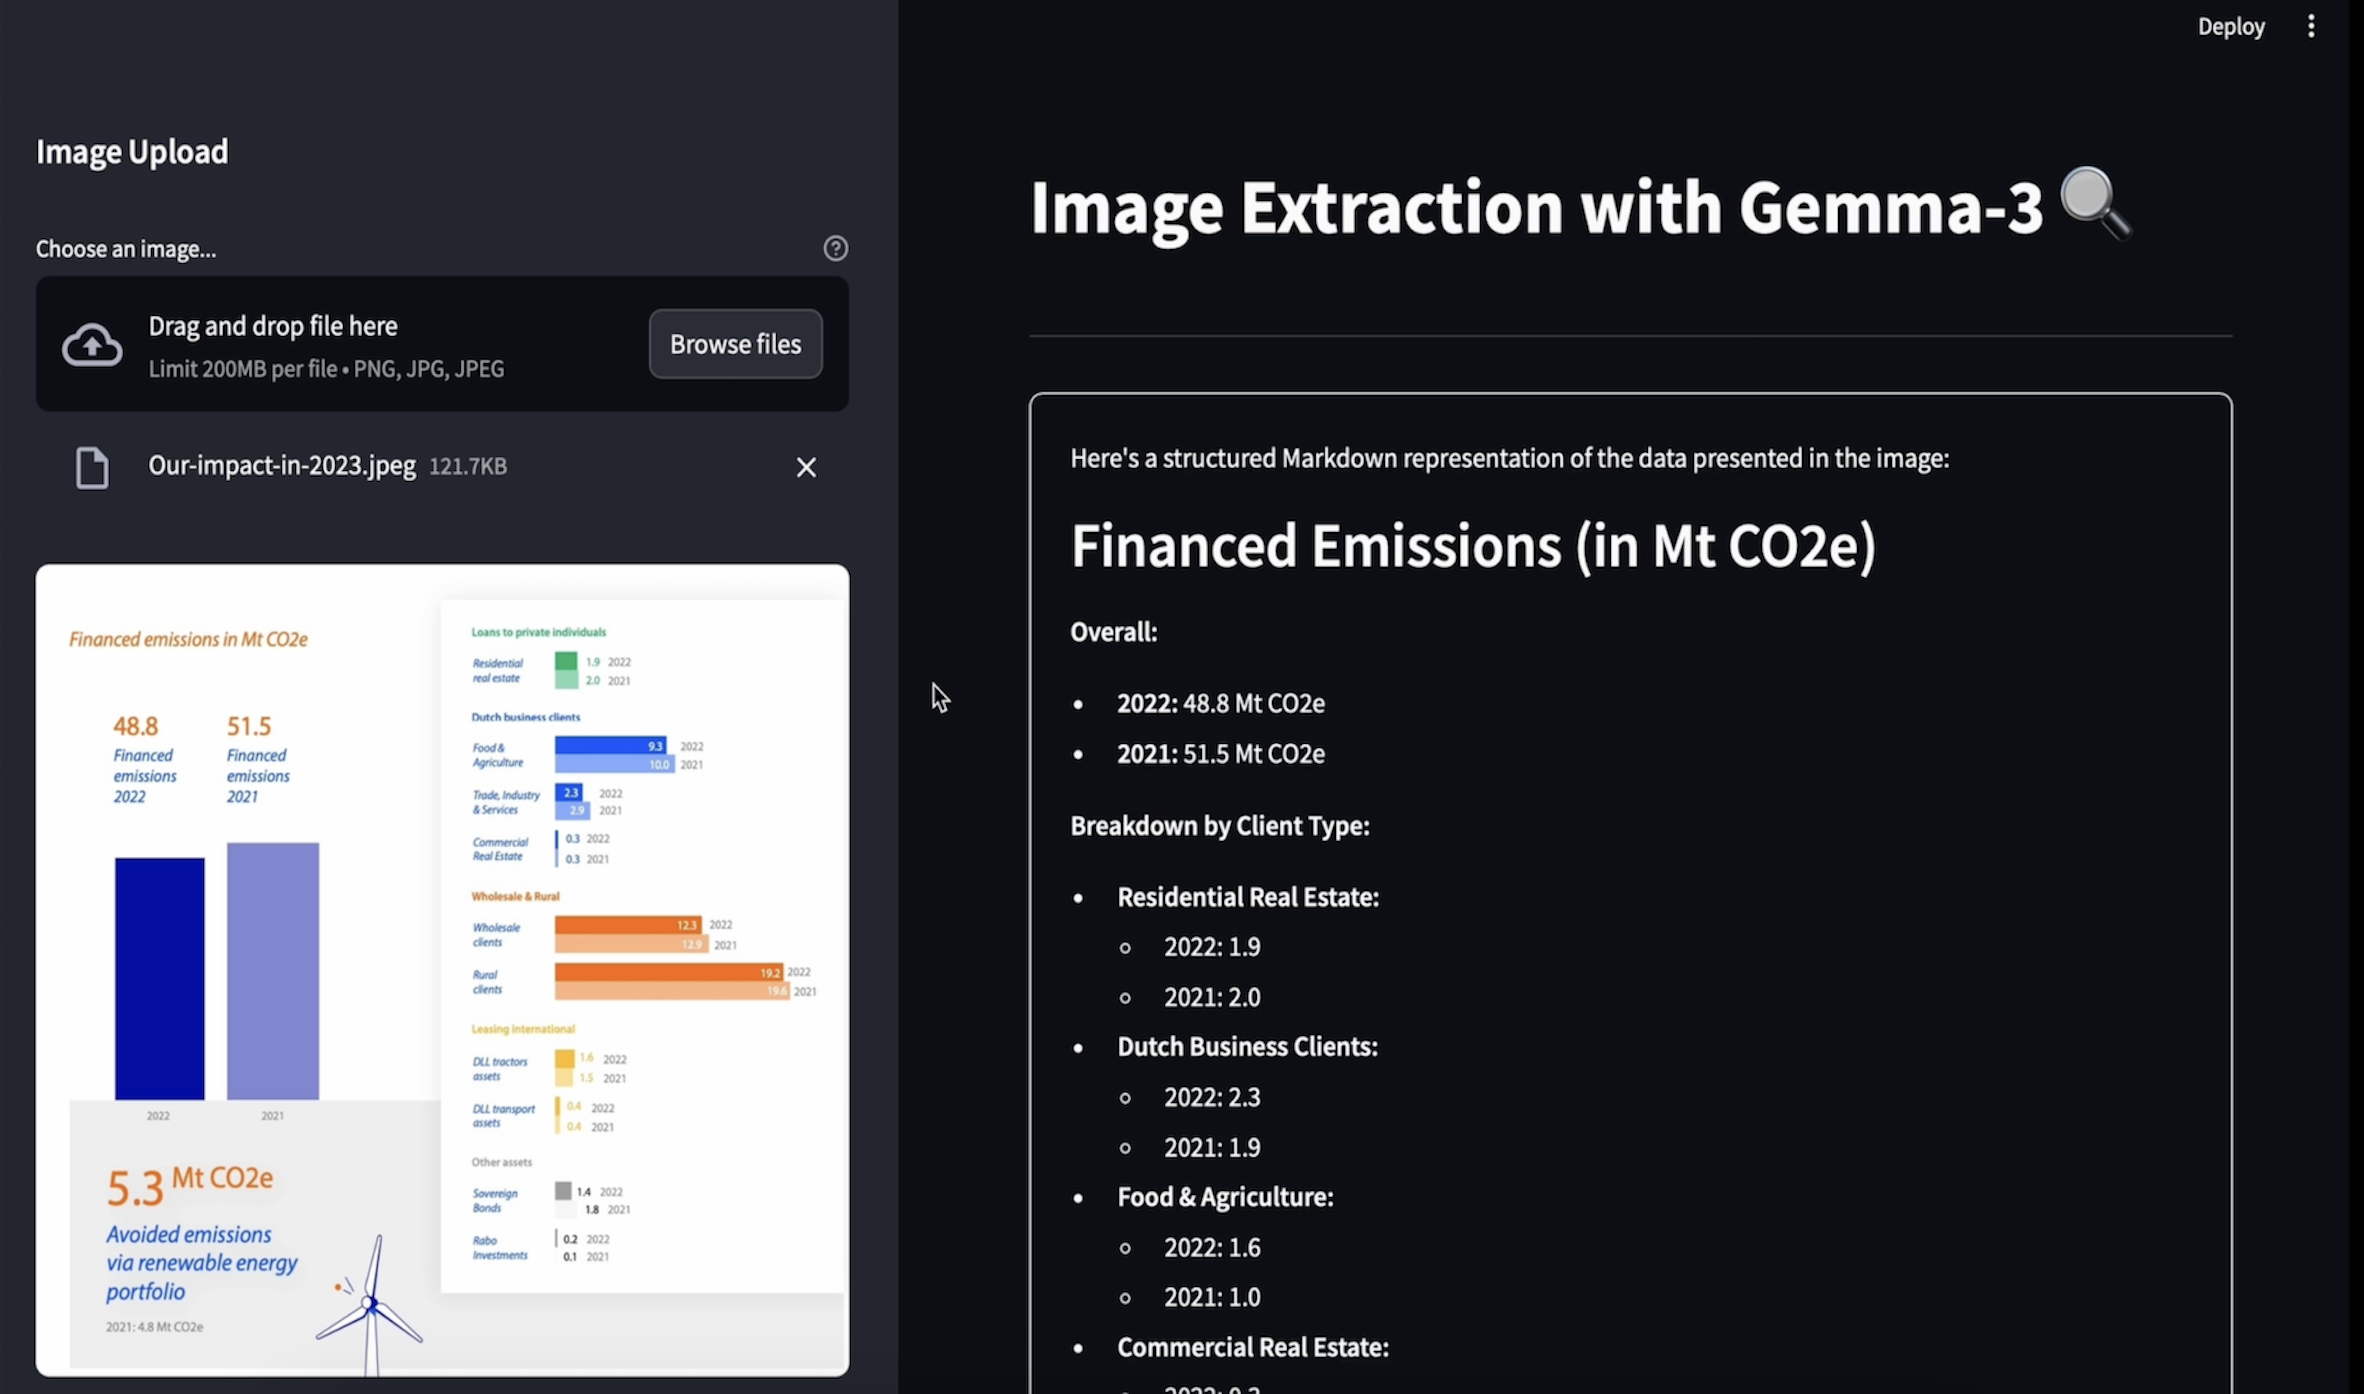Click the wind turbine illustration in the preview
2364x1394 pixels.
pos(370,1301)
